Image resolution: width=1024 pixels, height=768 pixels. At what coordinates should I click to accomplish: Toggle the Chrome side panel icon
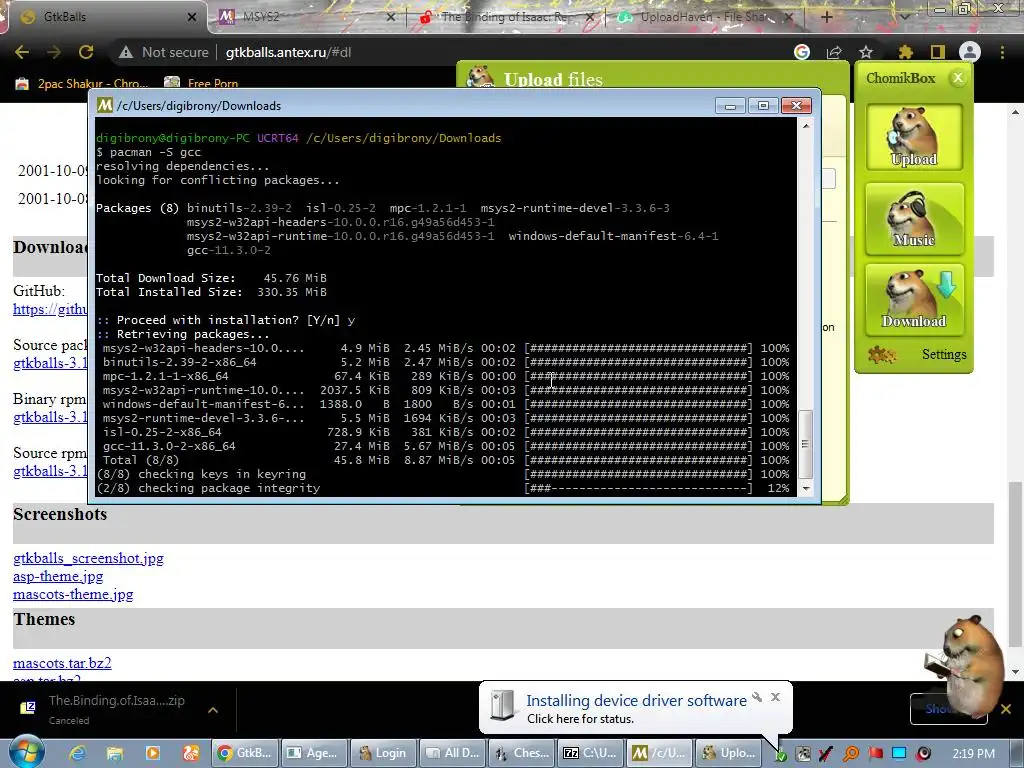click(x=938, y=52)
